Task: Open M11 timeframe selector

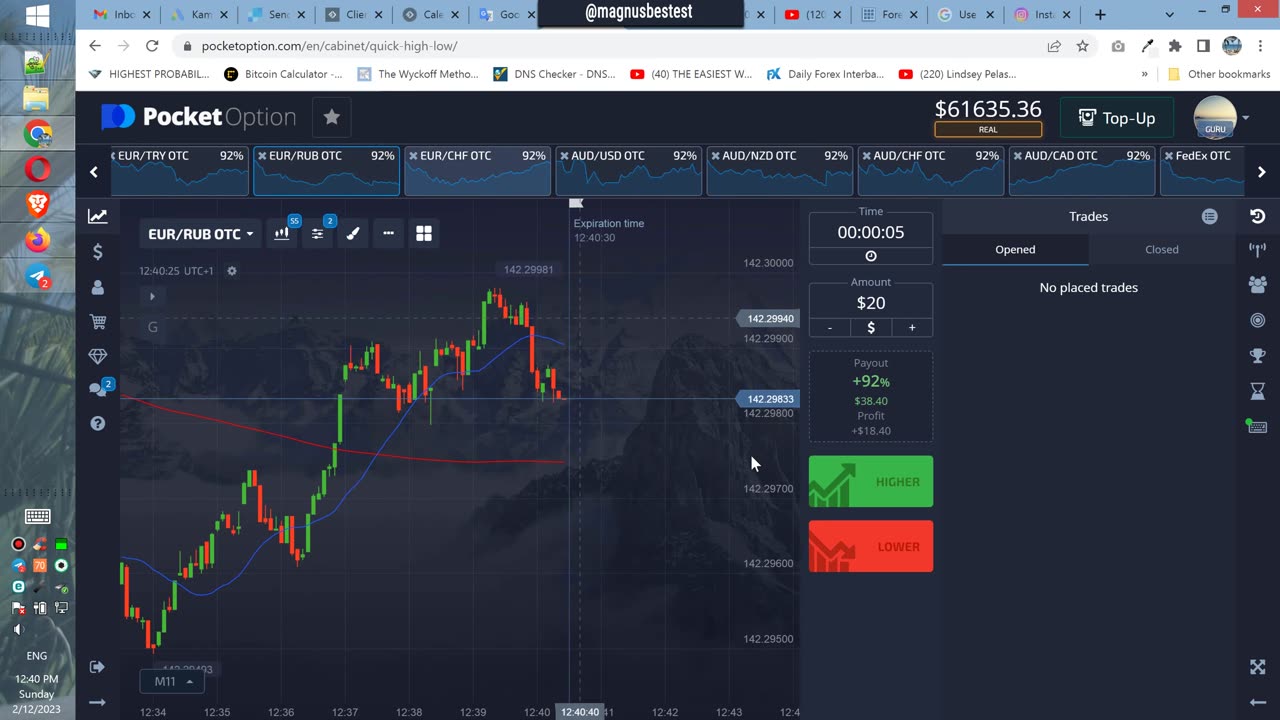Action: (x=172, y=681)
